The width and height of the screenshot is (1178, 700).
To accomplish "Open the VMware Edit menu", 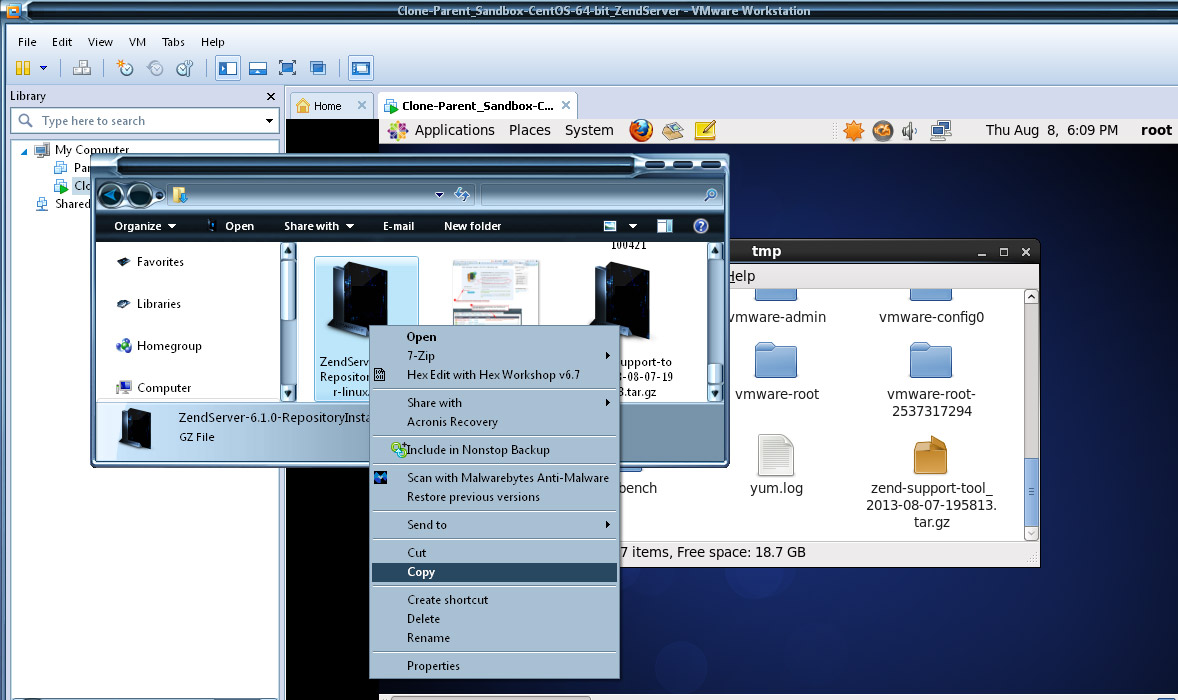I will 62,42.
